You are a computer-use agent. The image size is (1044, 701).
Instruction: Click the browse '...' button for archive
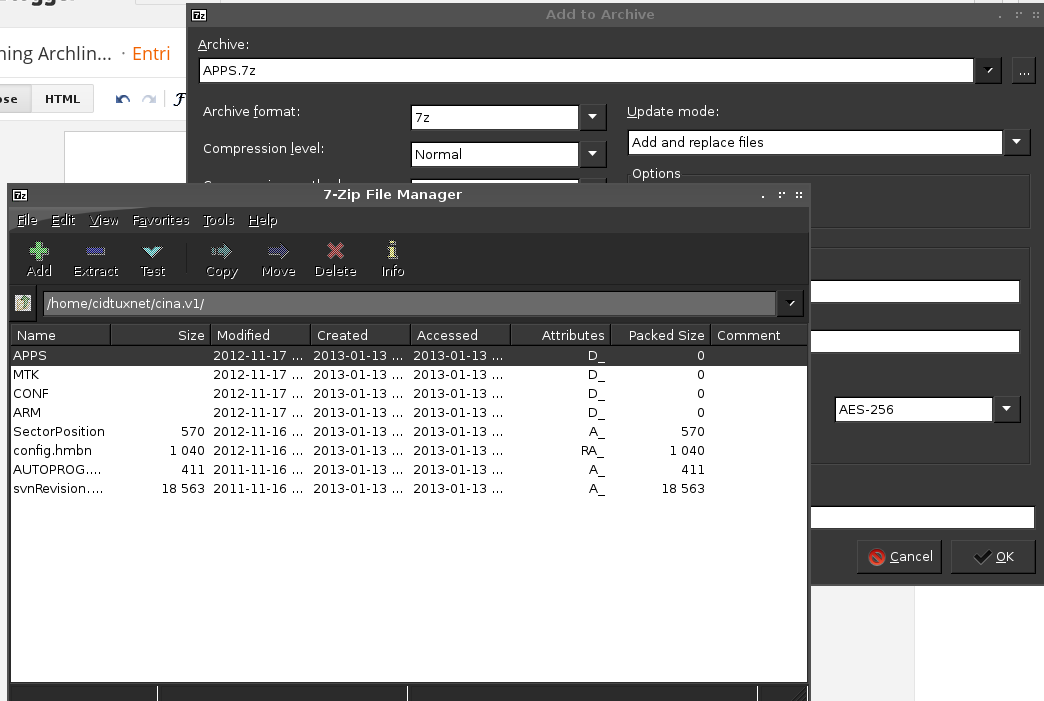tap(1023, 71)
